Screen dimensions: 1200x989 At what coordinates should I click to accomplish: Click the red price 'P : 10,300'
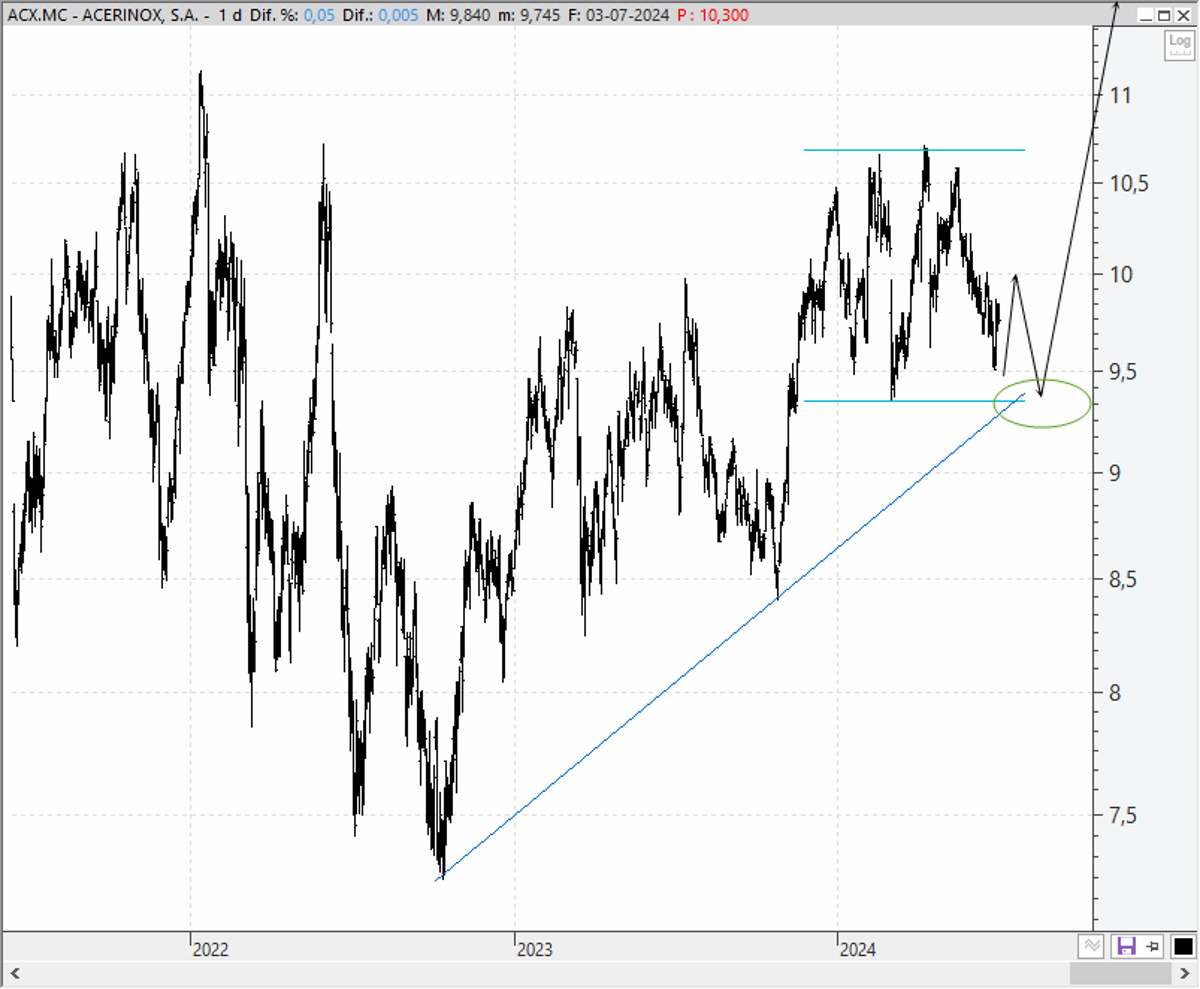713,16
